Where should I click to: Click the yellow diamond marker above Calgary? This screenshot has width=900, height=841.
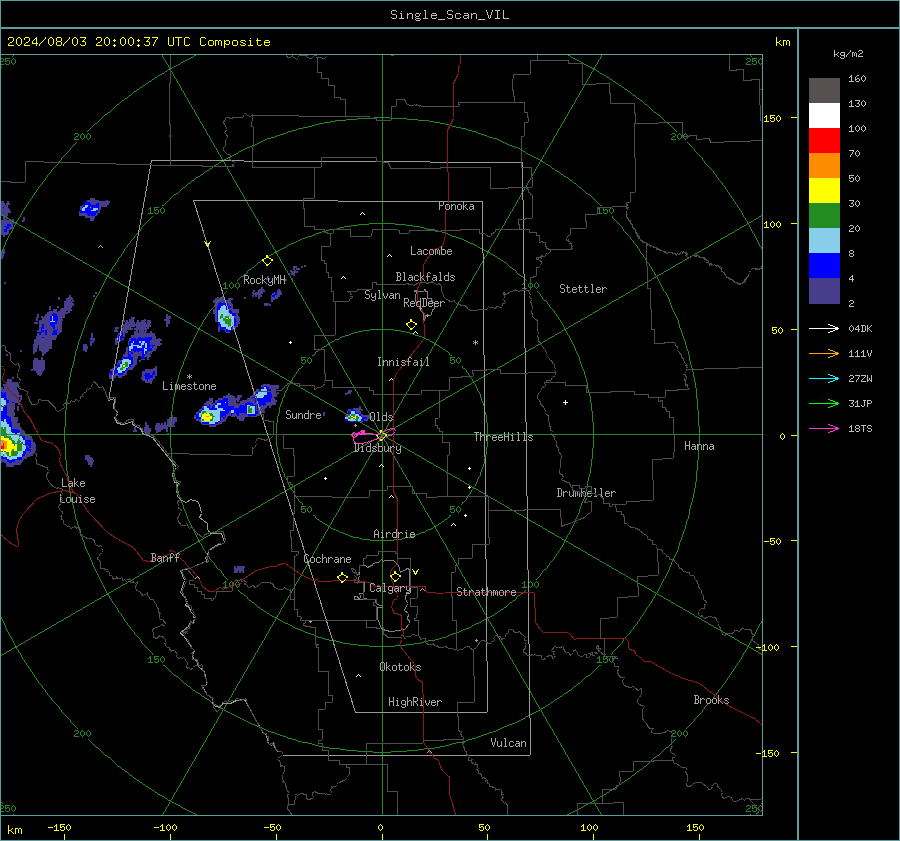[395, 576]
